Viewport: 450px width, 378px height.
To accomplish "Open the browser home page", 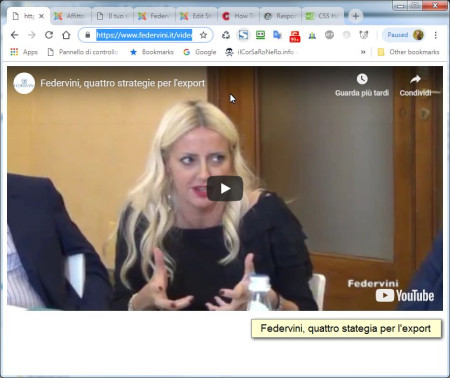I will [x=66, y=35].
